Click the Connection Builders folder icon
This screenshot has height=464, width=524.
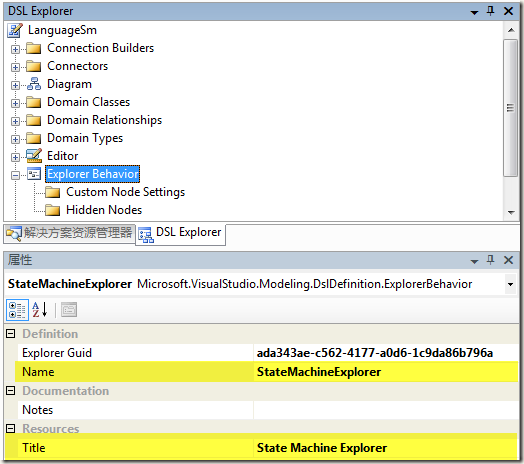pos(33,48)
